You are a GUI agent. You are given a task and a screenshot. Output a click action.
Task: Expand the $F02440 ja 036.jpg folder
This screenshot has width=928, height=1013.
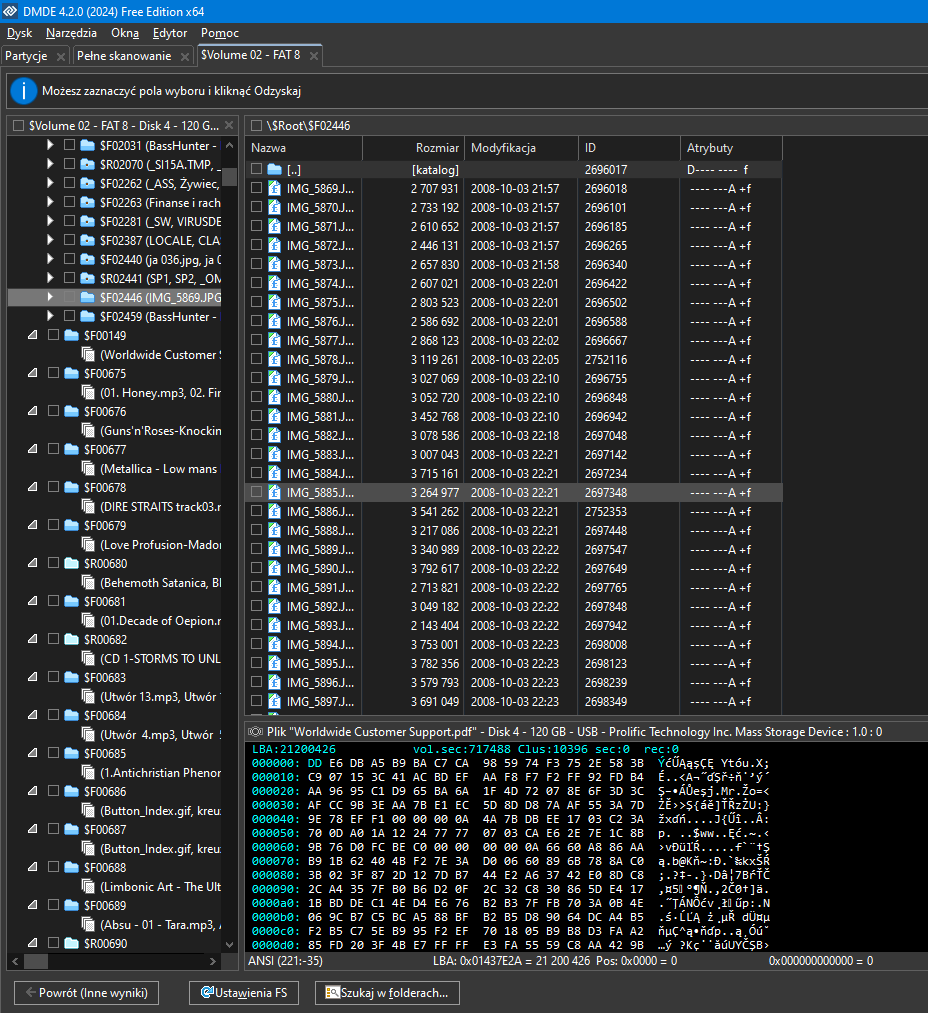tap(50, 259)
